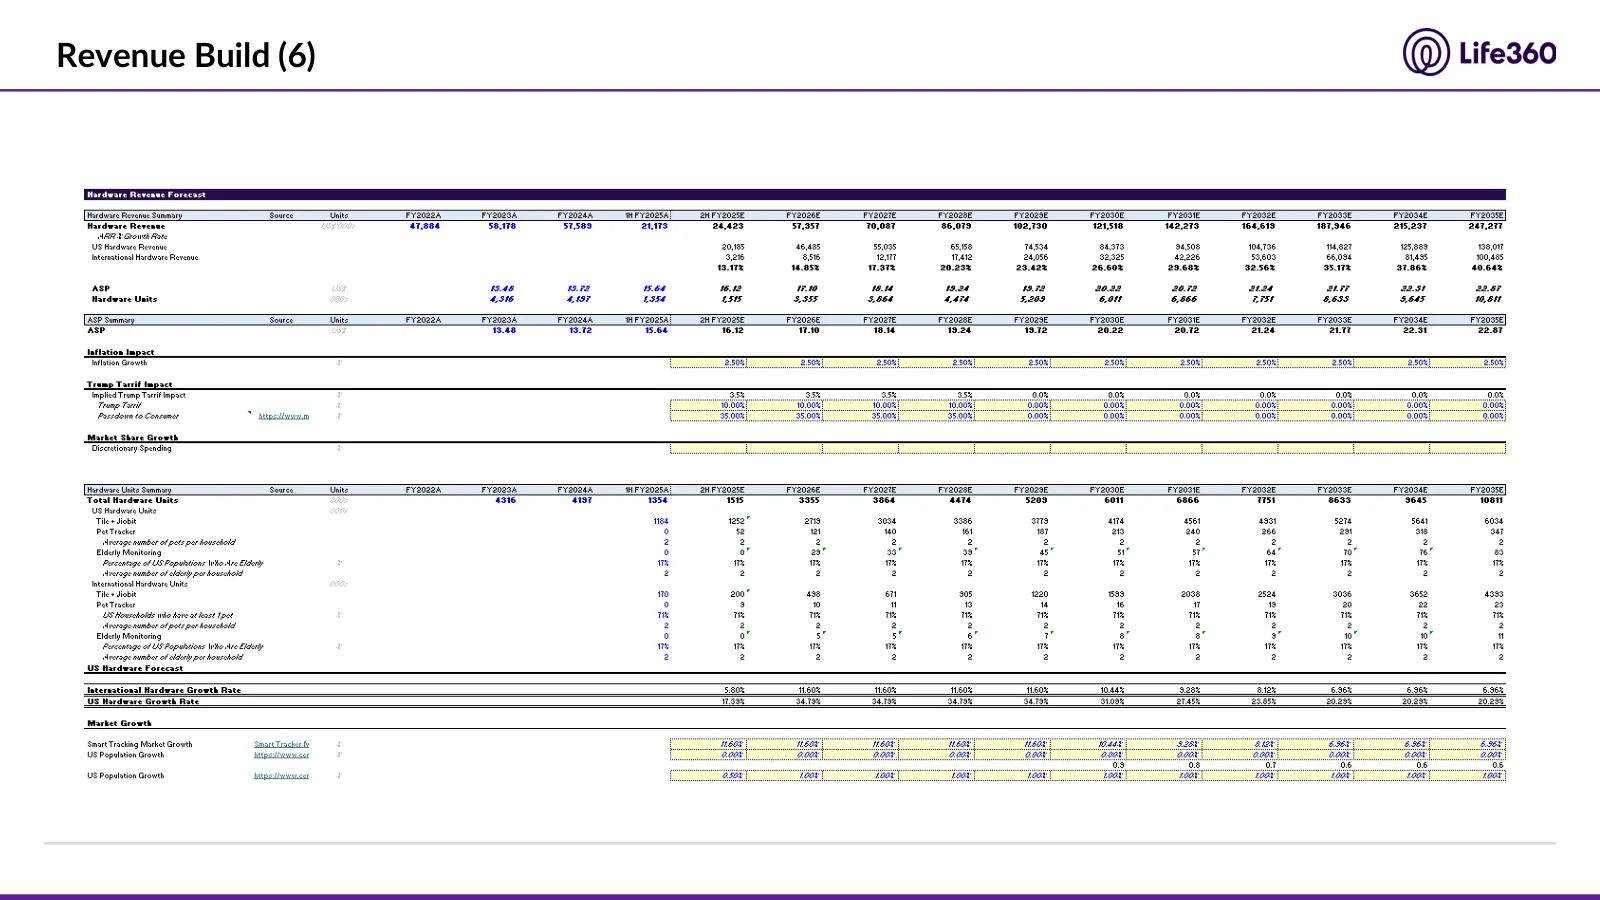This screenshot has width=1600, height=900.
Task: Select the ASP Summary header label
Action: click(111, 320)
